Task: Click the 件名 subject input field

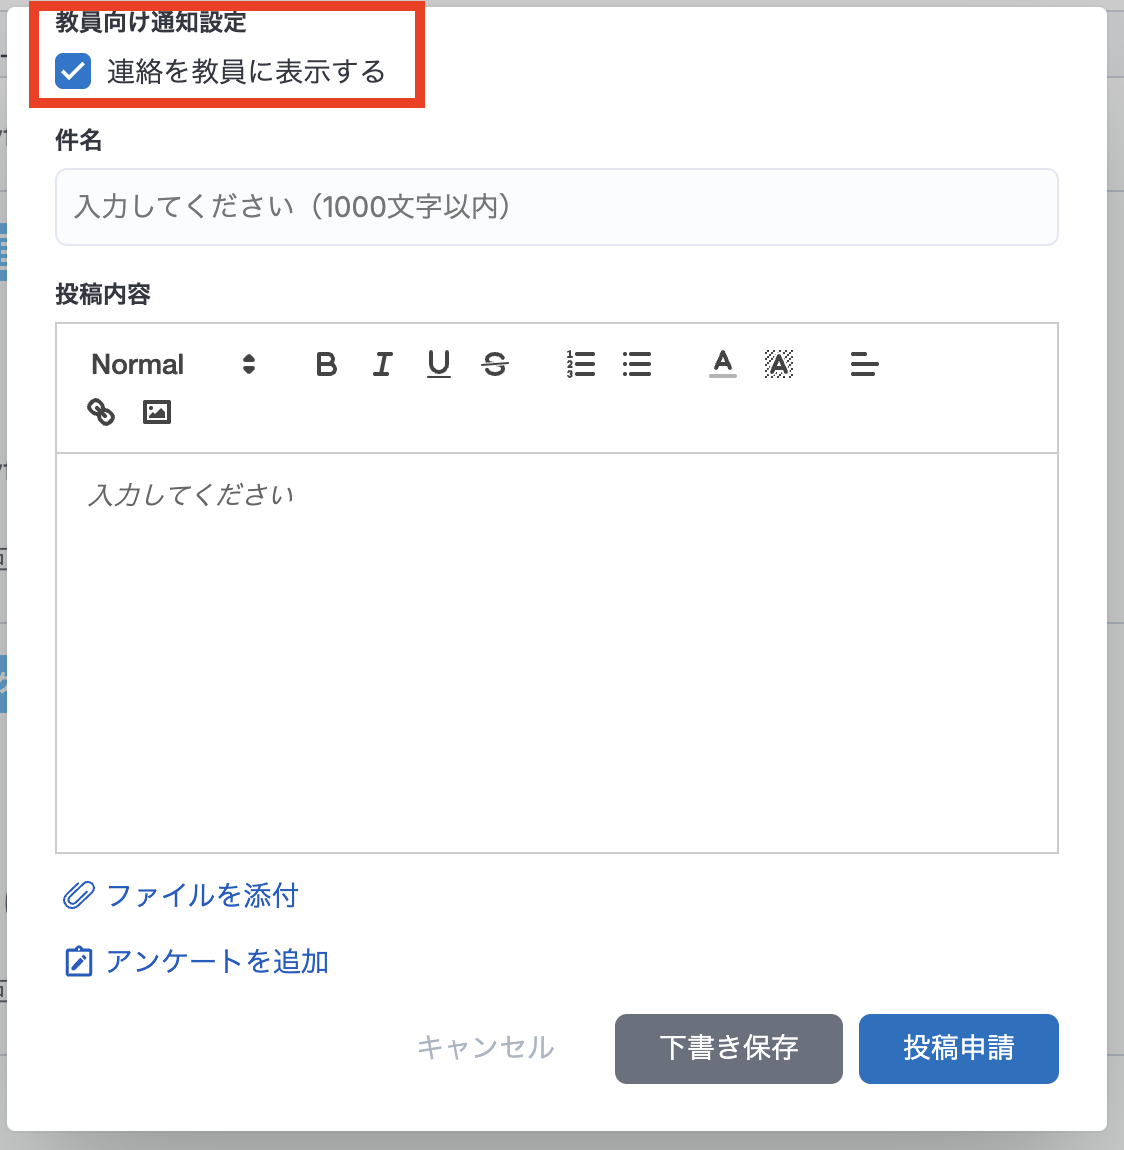Action: click(x=557, y=207)
